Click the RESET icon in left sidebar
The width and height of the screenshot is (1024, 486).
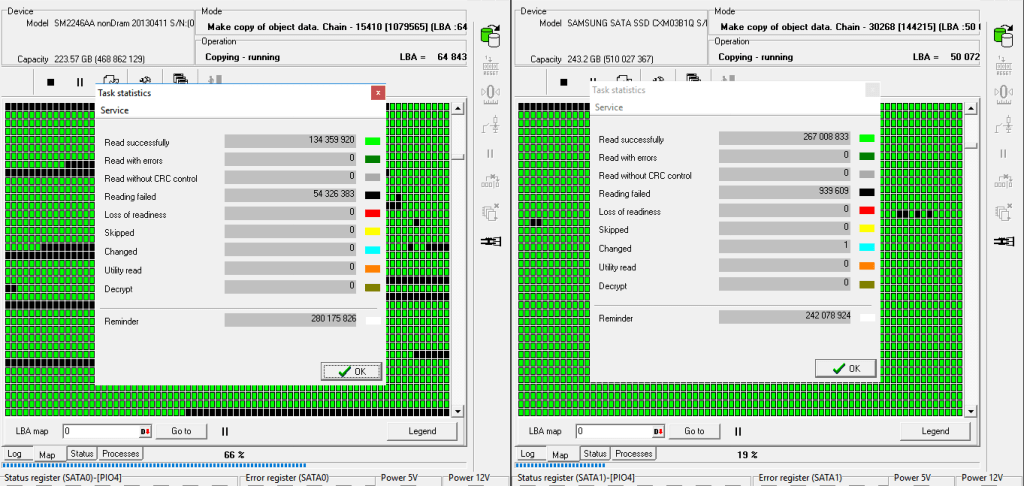[490, 66]
